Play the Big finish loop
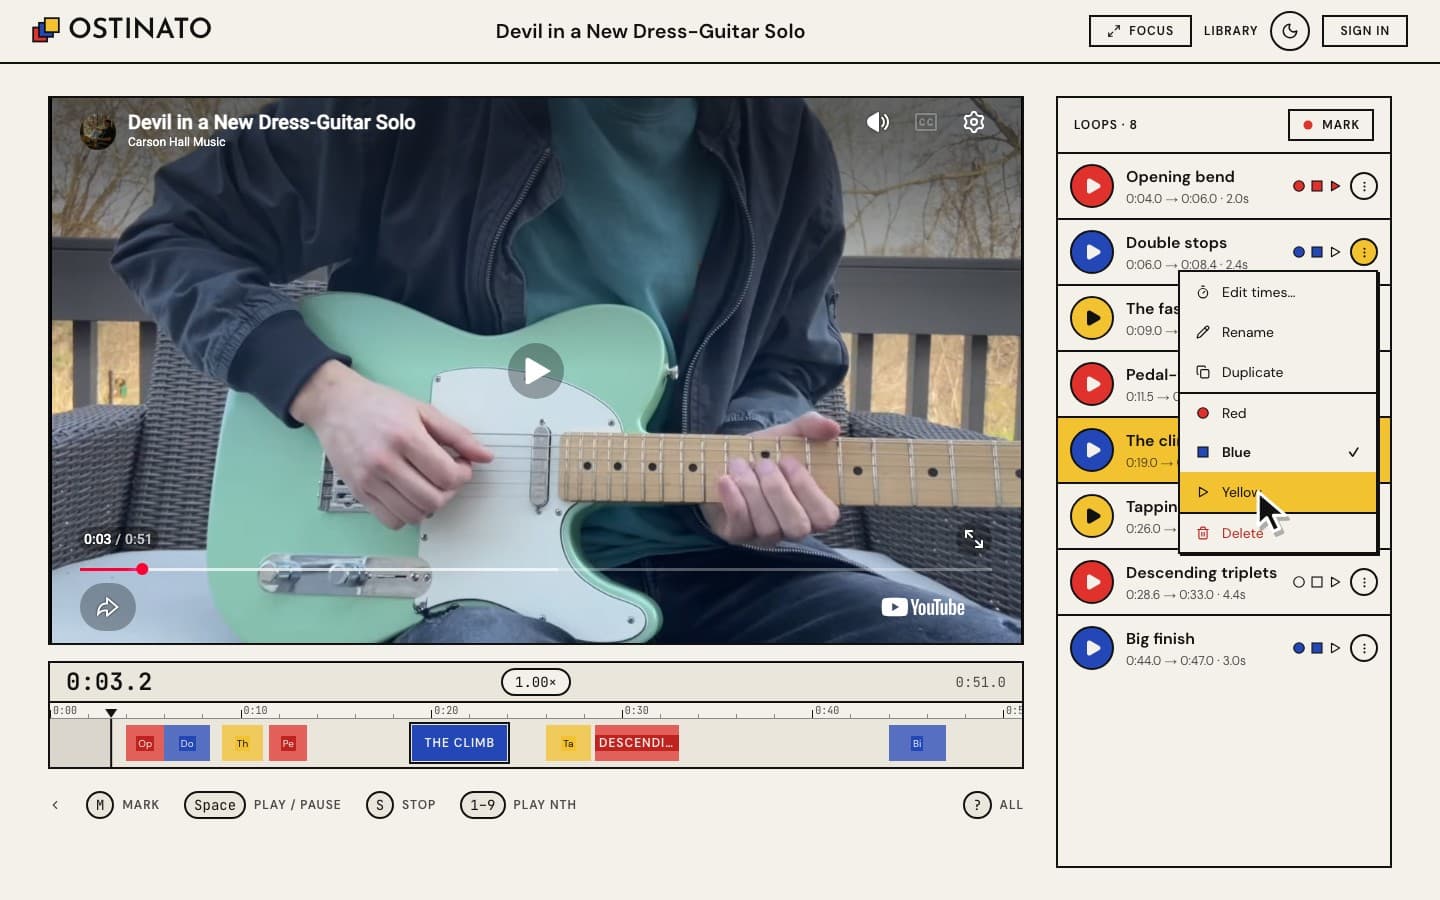Viewport: 1440px width, 900px height. [1092, 648]
